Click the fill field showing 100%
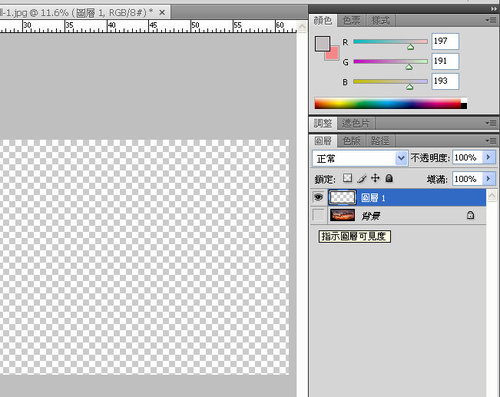 467,179
